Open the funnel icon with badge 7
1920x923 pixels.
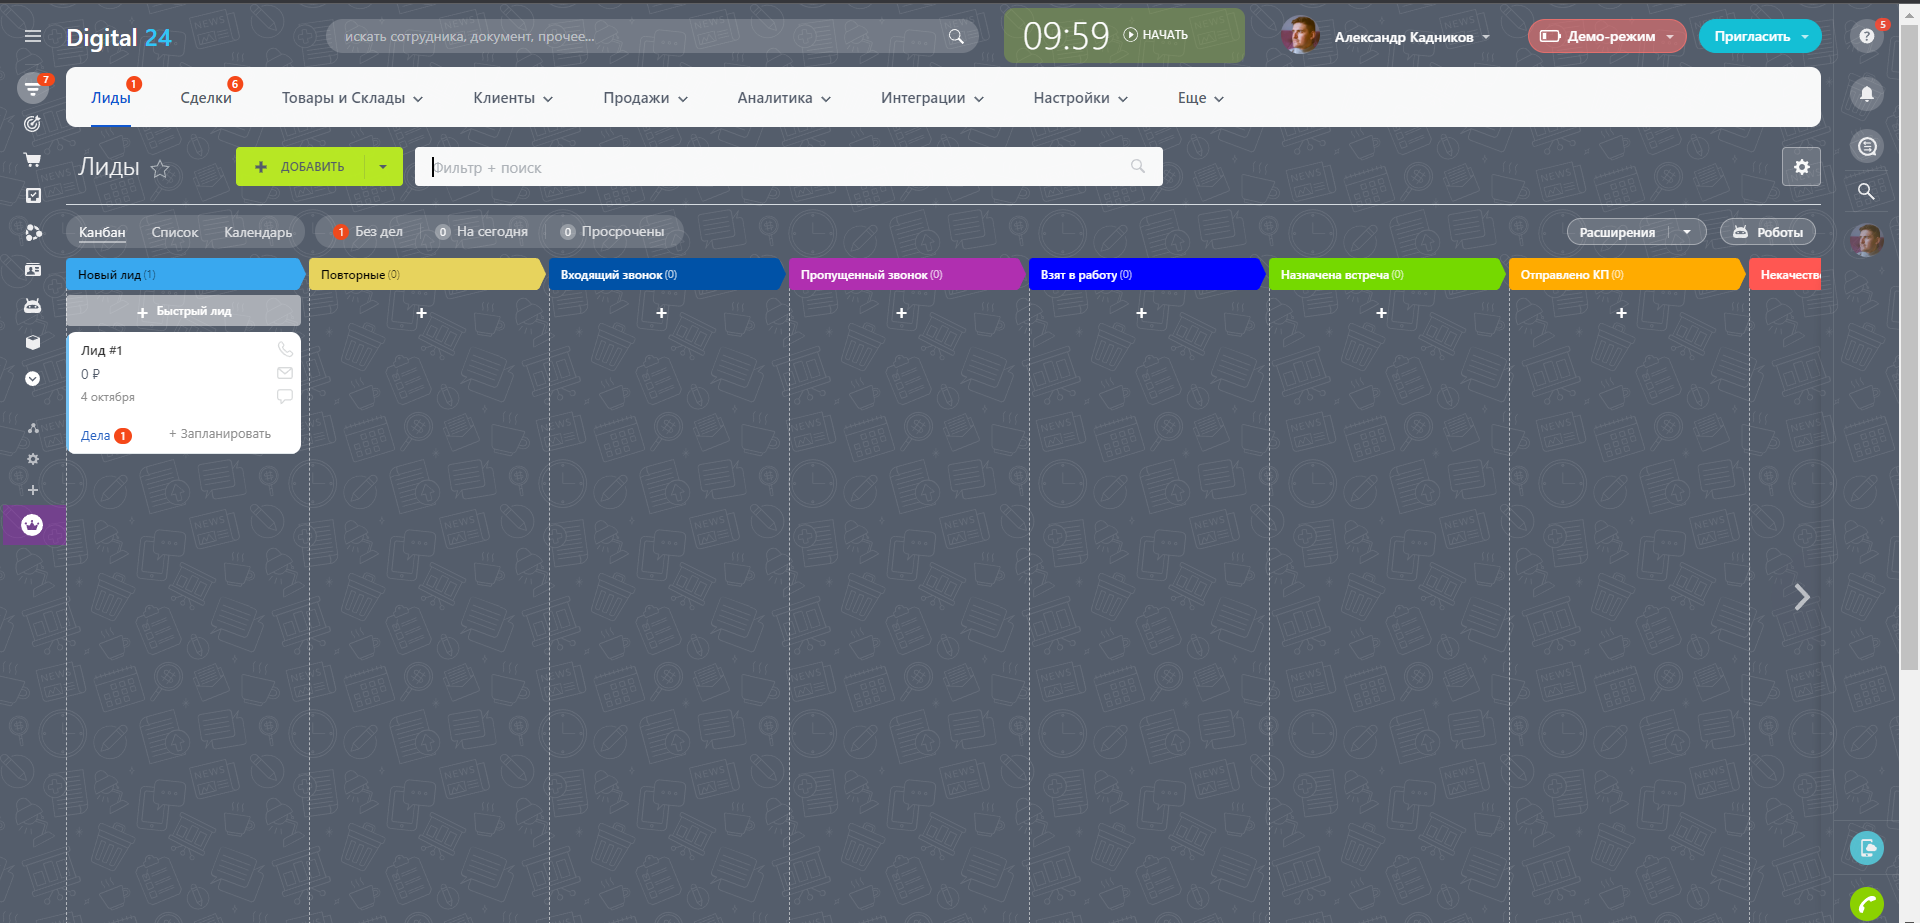[x=33, y=89]
